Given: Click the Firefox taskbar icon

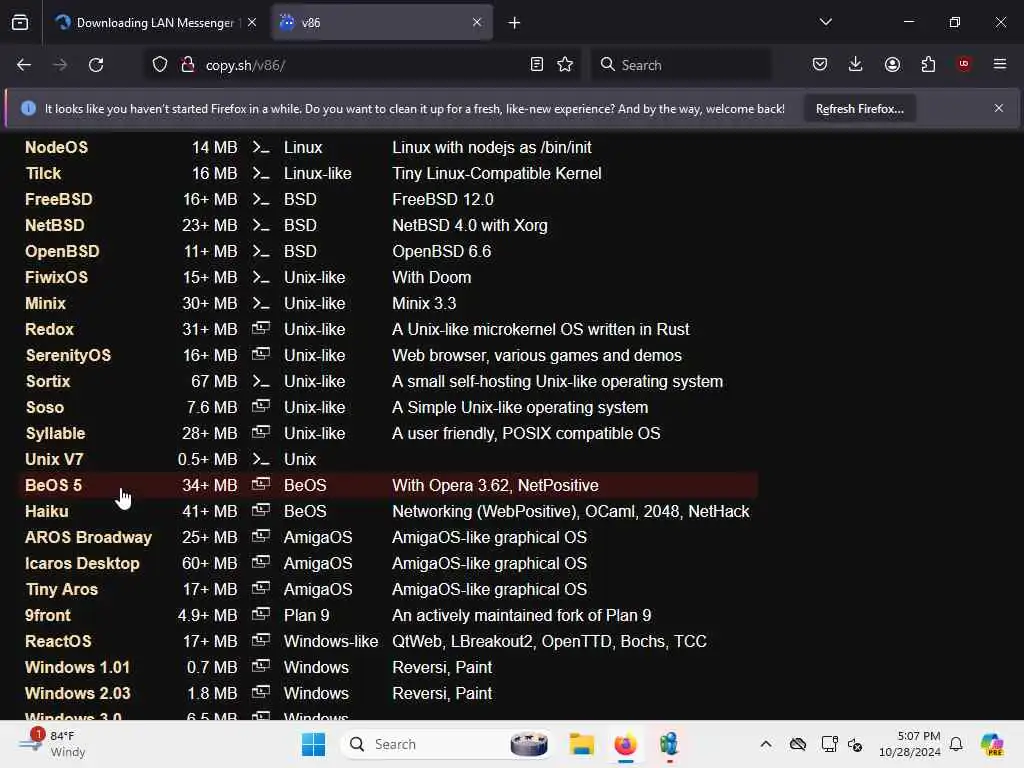Looking at the screenshot, I should click(x=625, y=744).
